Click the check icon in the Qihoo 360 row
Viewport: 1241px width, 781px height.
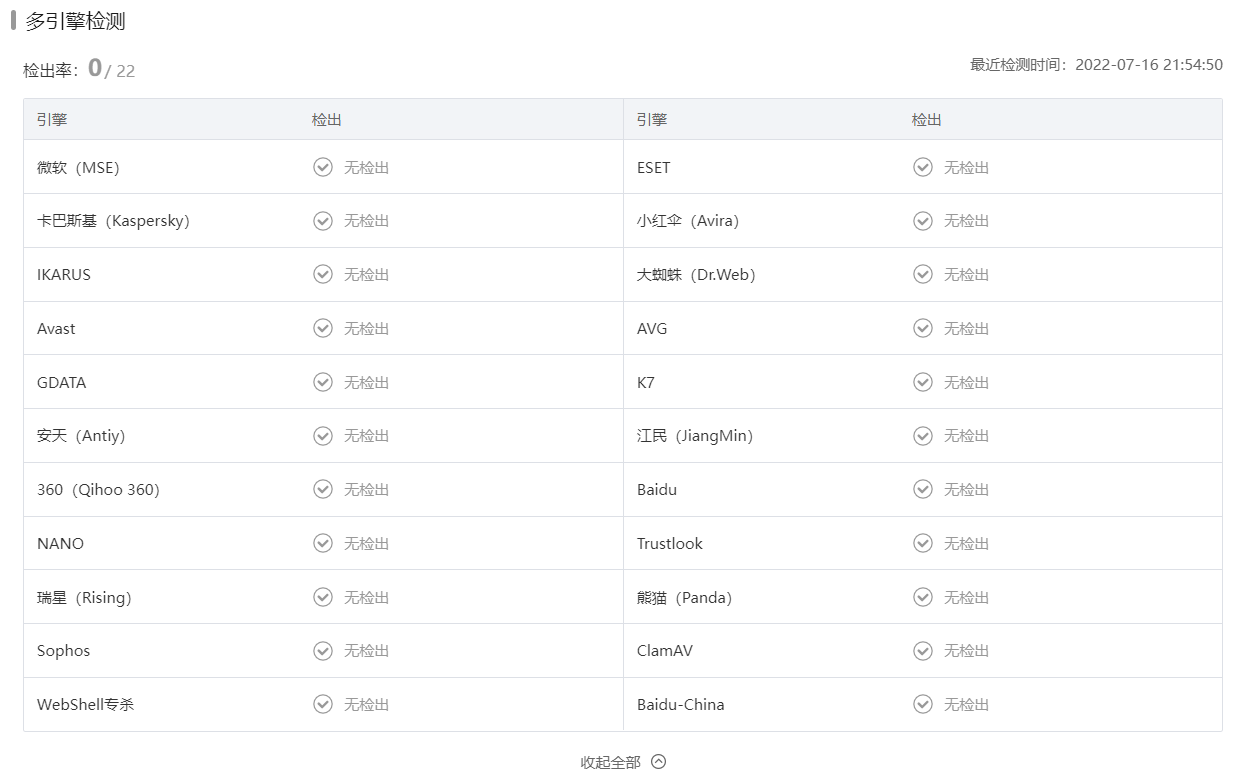323,489
